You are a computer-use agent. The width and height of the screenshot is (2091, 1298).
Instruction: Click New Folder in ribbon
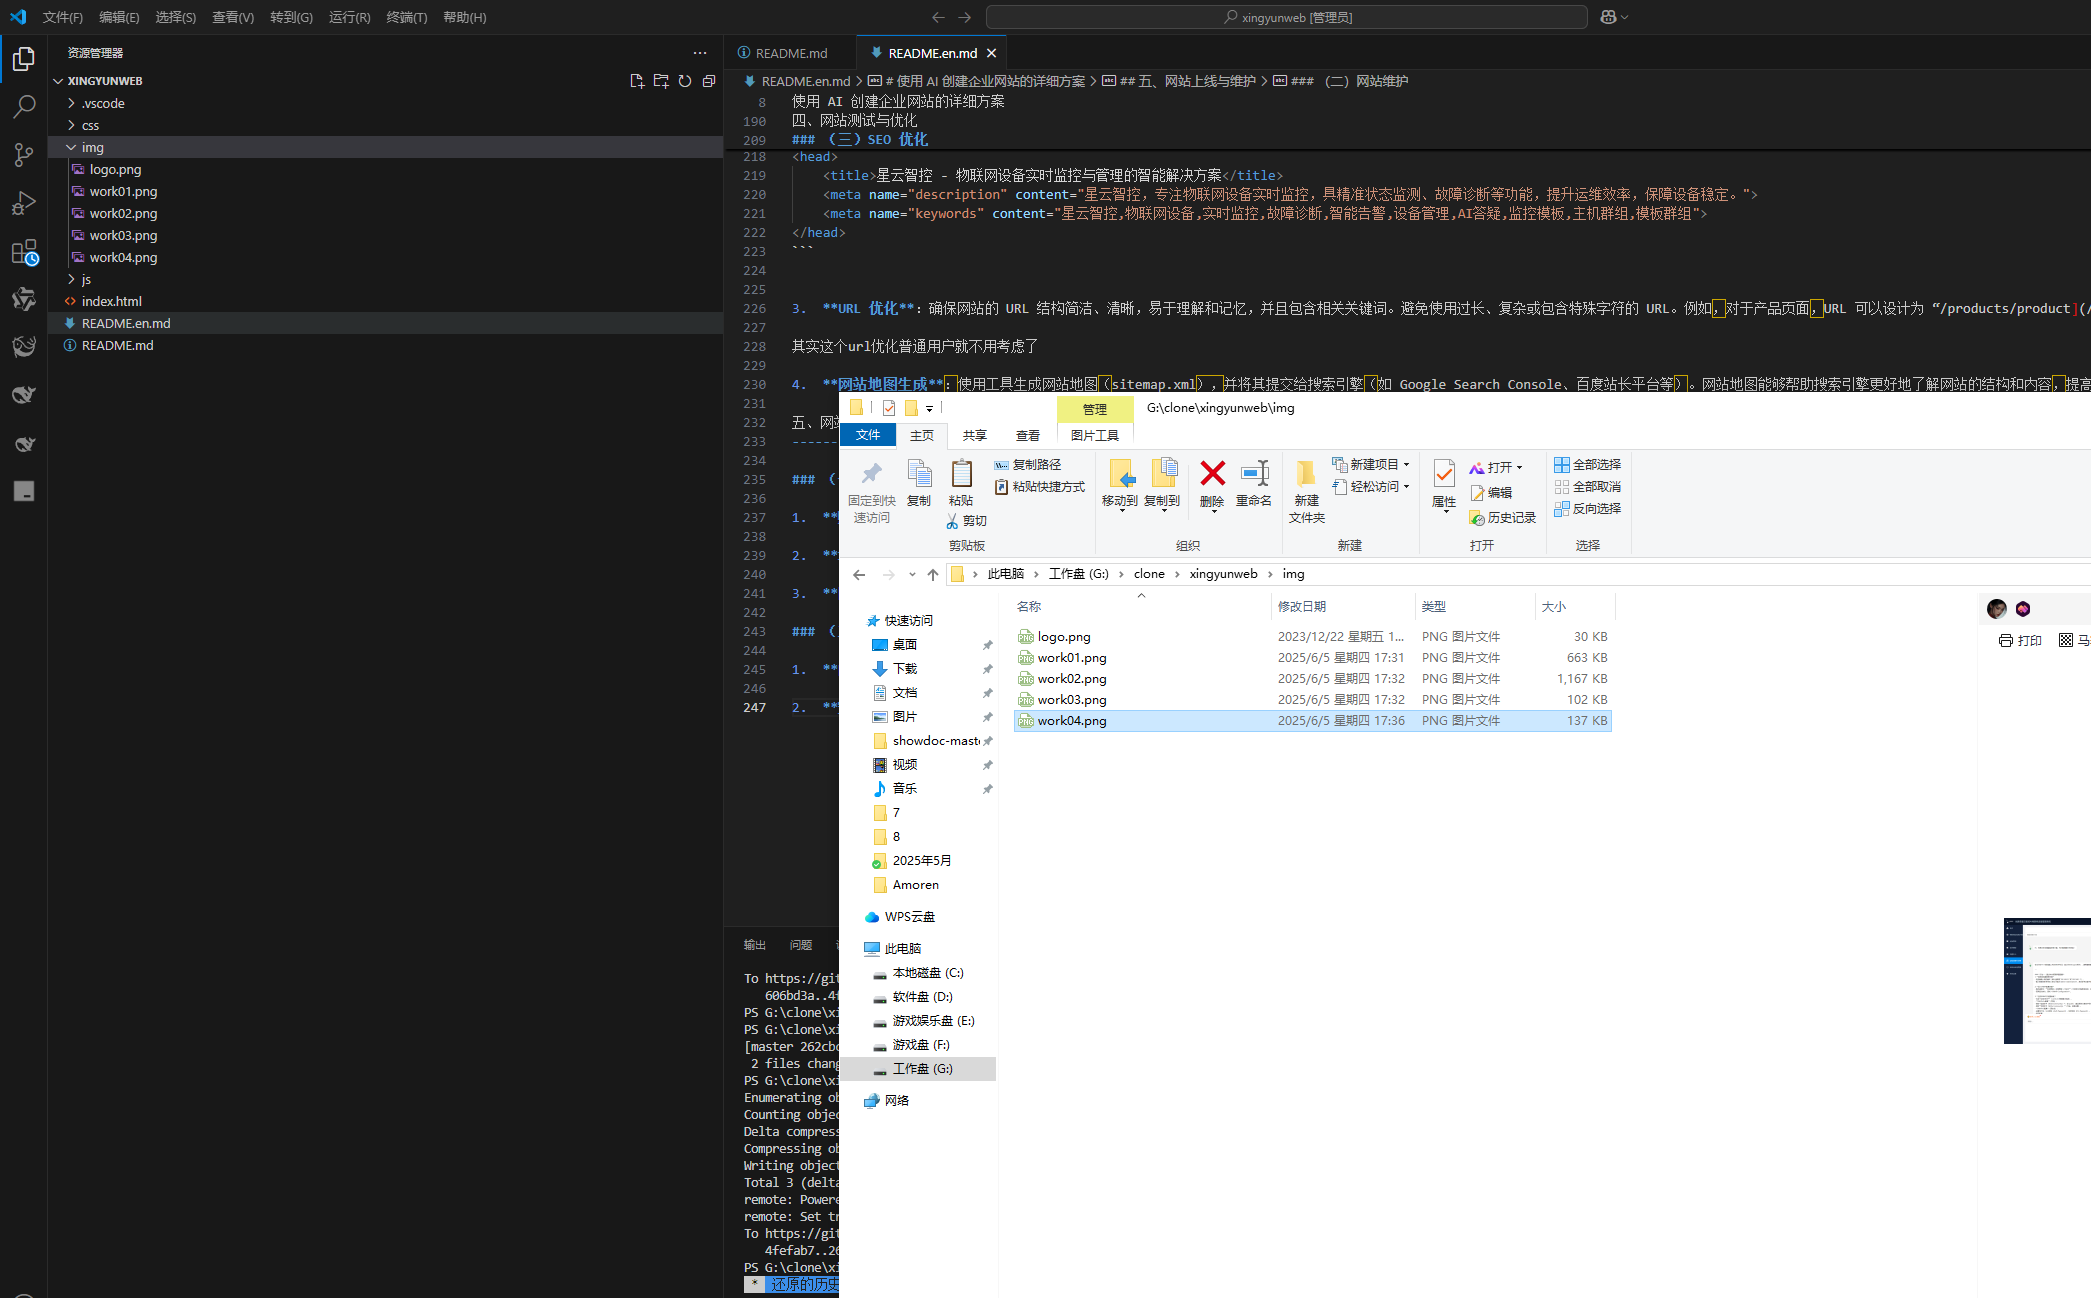click(1306, 491)
